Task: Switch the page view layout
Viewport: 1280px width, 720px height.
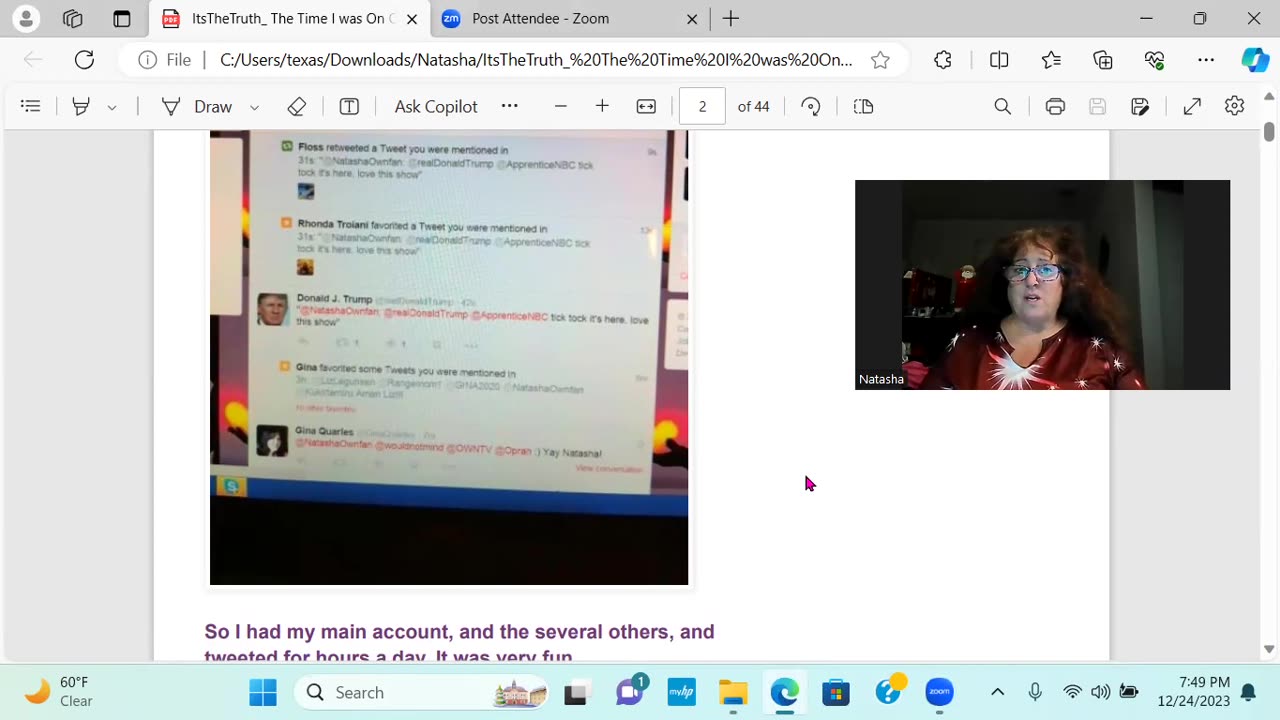Action: pos(864,106)
